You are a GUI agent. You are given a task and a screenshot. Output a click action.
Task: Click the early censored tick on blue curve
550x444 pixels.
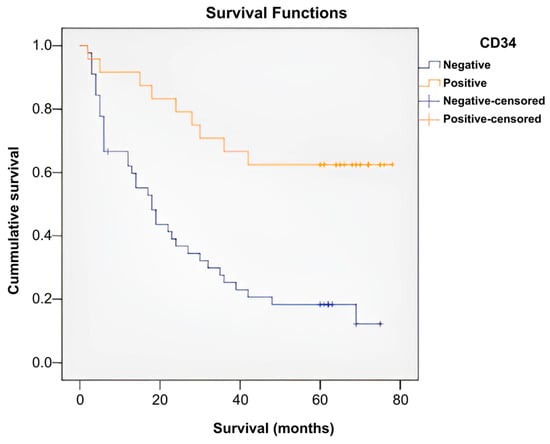coord(108,151)
